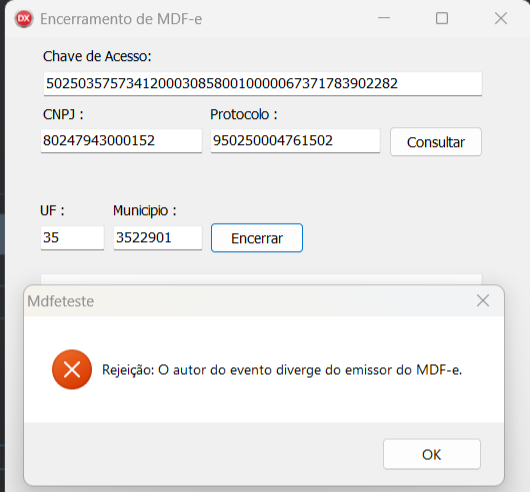Maximize the Encerramento de MDF-e window
530x492 pixels.
pyautogui.click(x=442, y=18)
